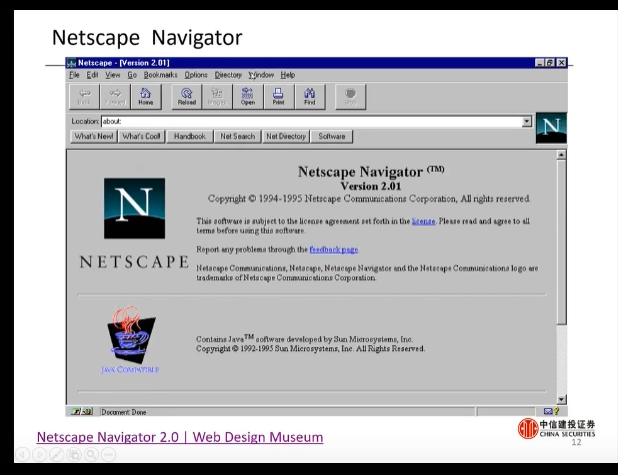618x475 pixels.
Task: Click the more options ellipsis slideshow control
Action: click(x=108, y=455)
